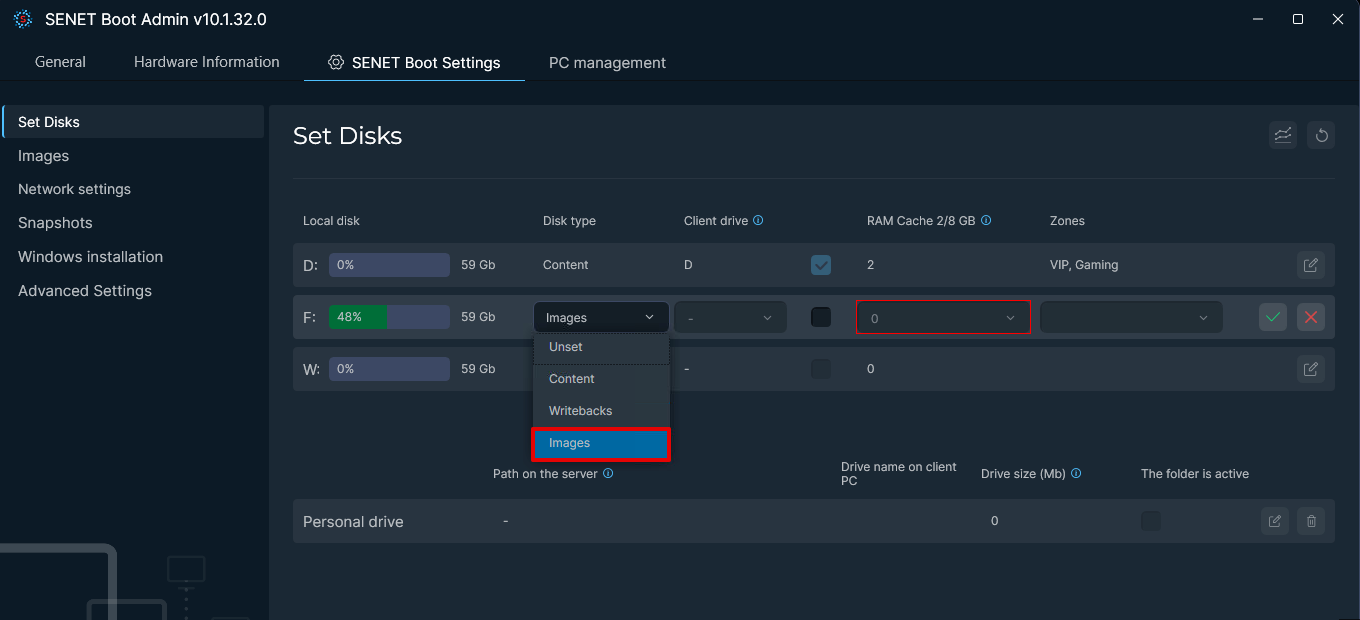Click VIP, Gaming zones text

[x=1084, y=265]
